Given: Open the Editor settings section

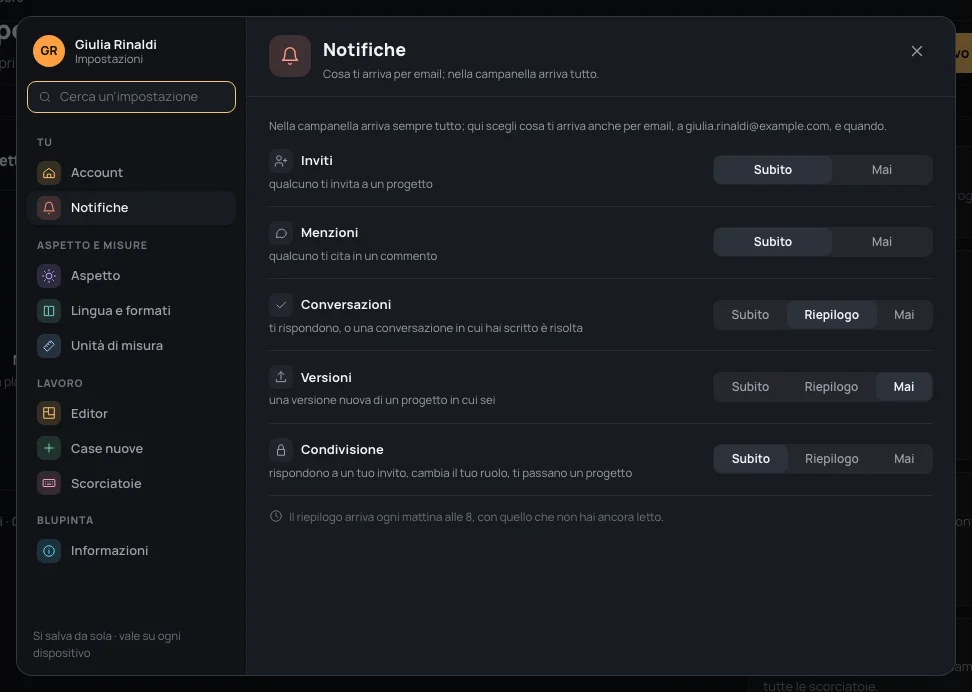Looking at the screenshot, I should point(131,414).
